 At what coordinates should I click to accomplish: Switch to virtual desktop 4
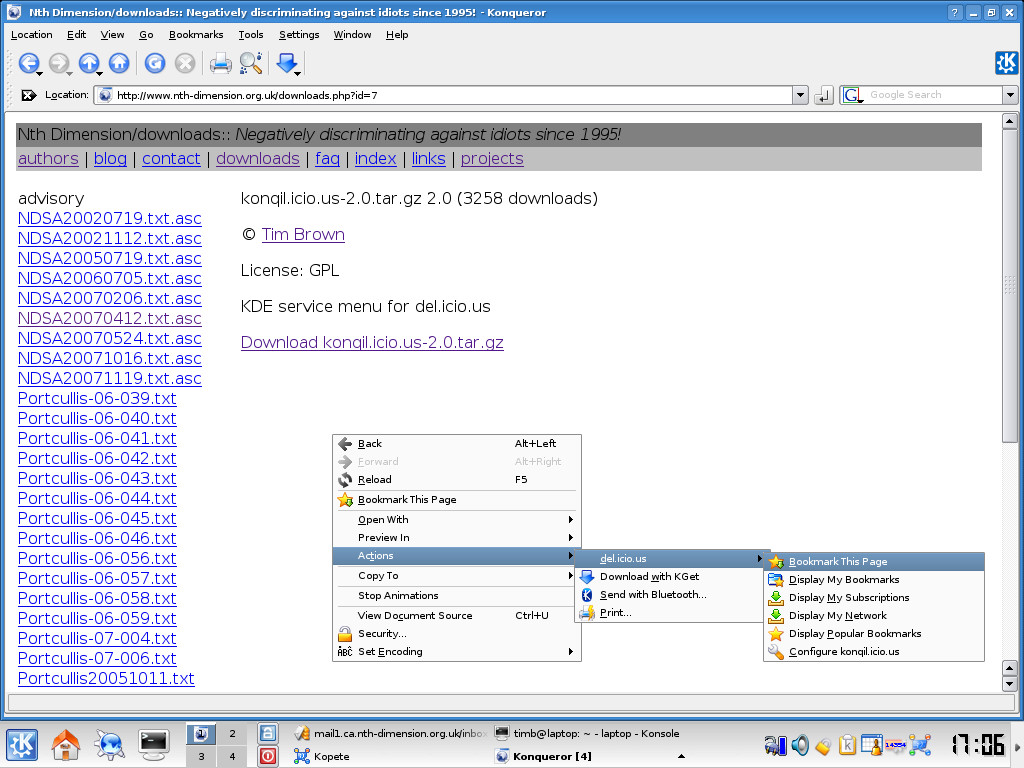pos(232,756)
